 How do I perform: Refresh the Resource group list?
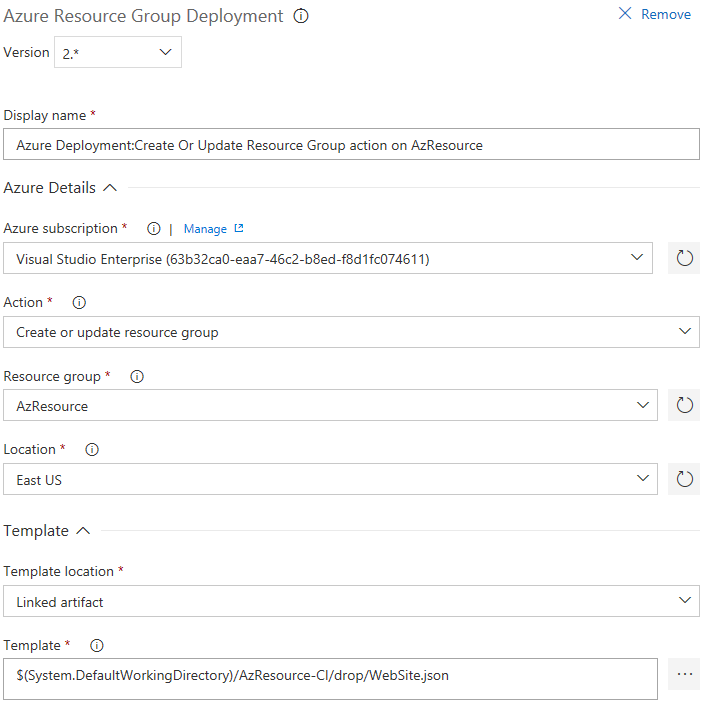tap(684, 406)
